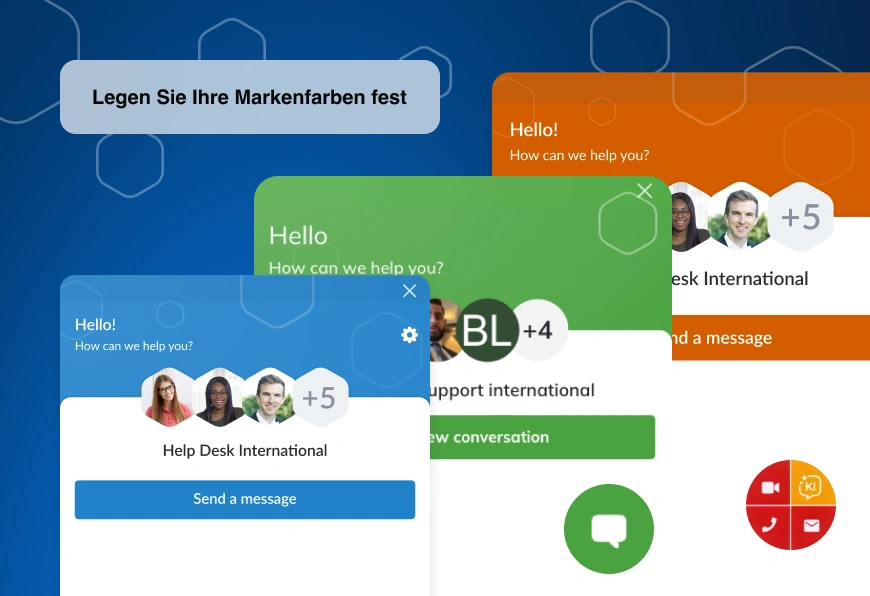The image size is (870, 596).
Task: Select the BL initials avatar
Action: pyautogui.click(x=488, y=329)
